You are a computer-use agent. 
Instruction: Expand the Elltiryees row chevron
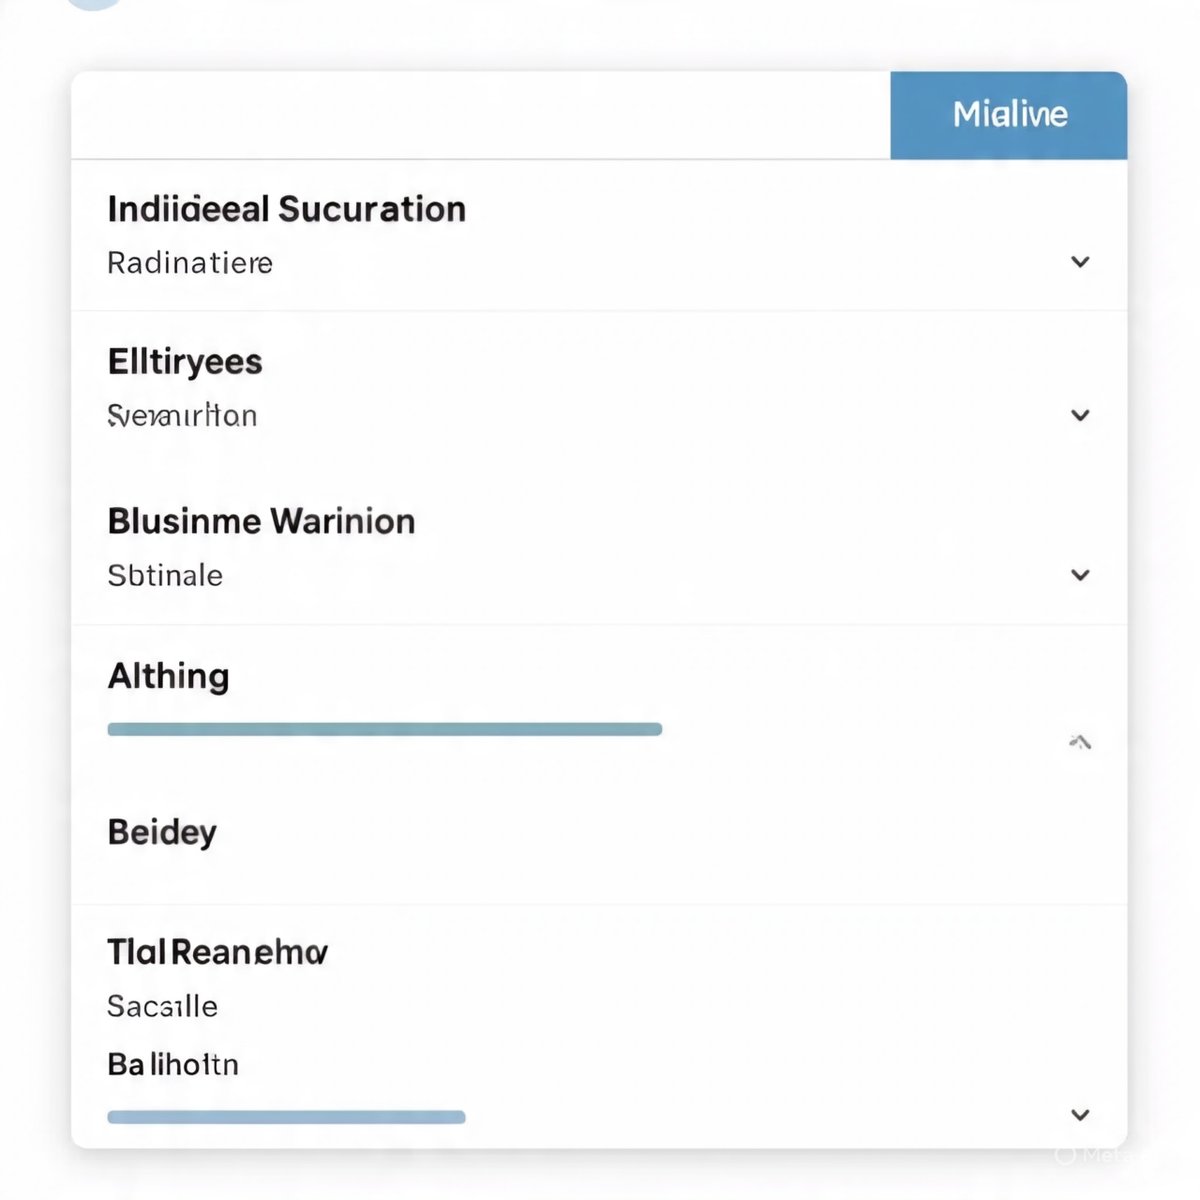pyautogui.click(x=1080, y=415)
